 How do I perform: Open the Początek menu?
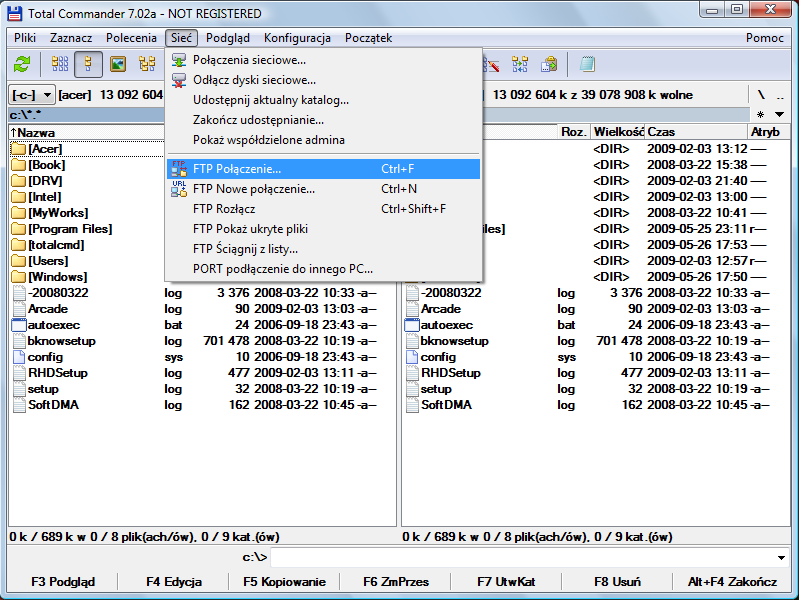(368, 38)
